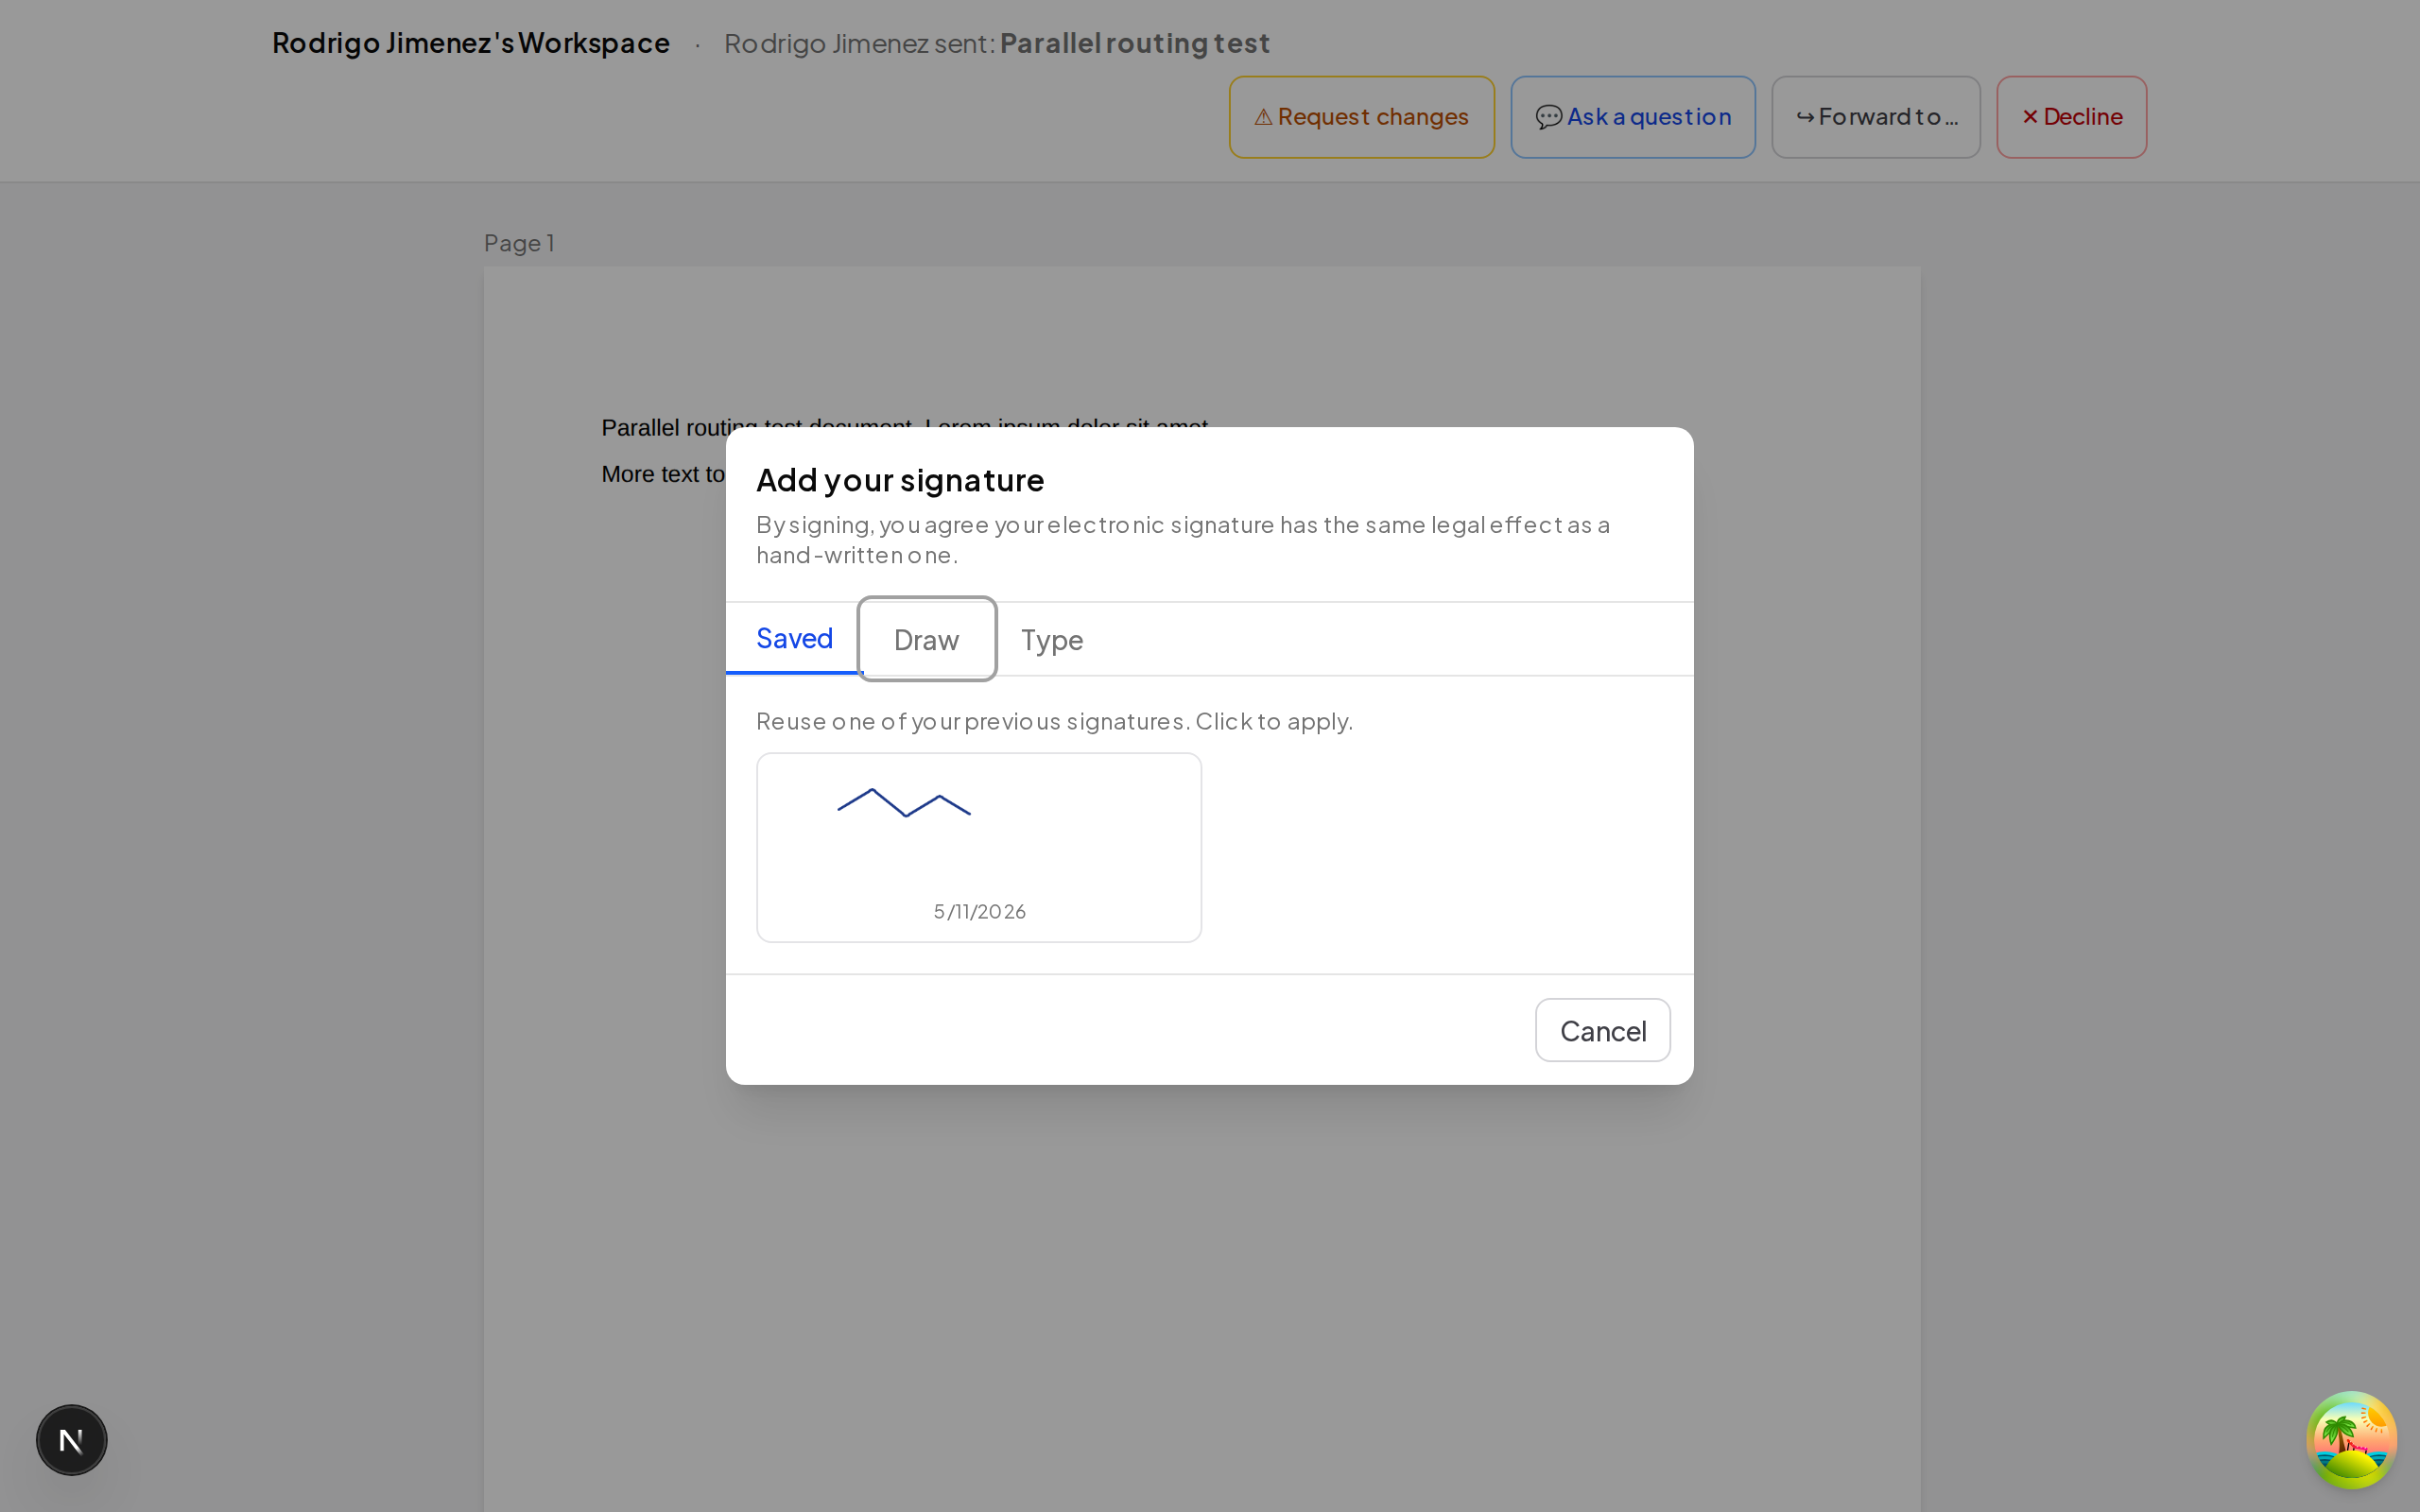Viewport: 2420px width, 1512px height.
Task: Select the Type signature tab
Action: (1052, 640)
